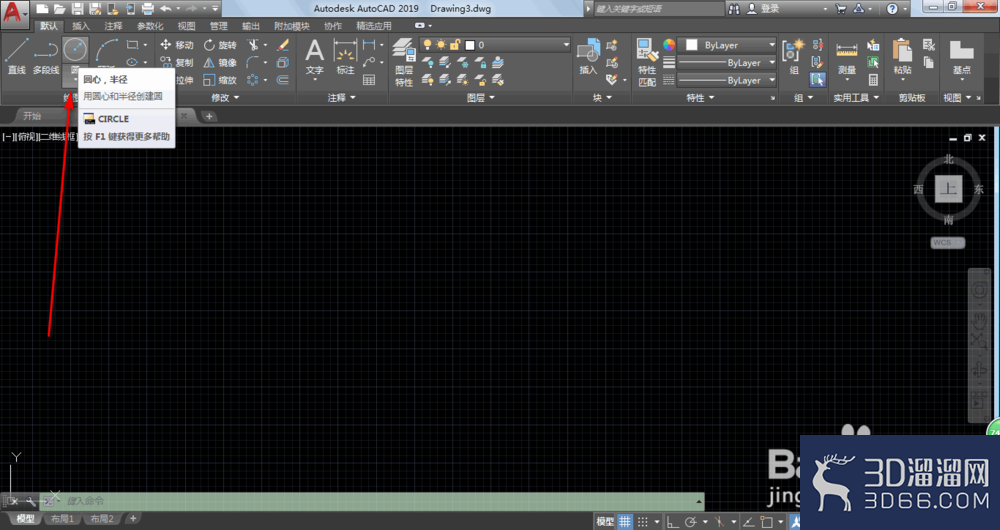The width and height of the screenshot is (1000, 530).
Task: Toggle polar tracking in status bar
Action: pos(691,522)
